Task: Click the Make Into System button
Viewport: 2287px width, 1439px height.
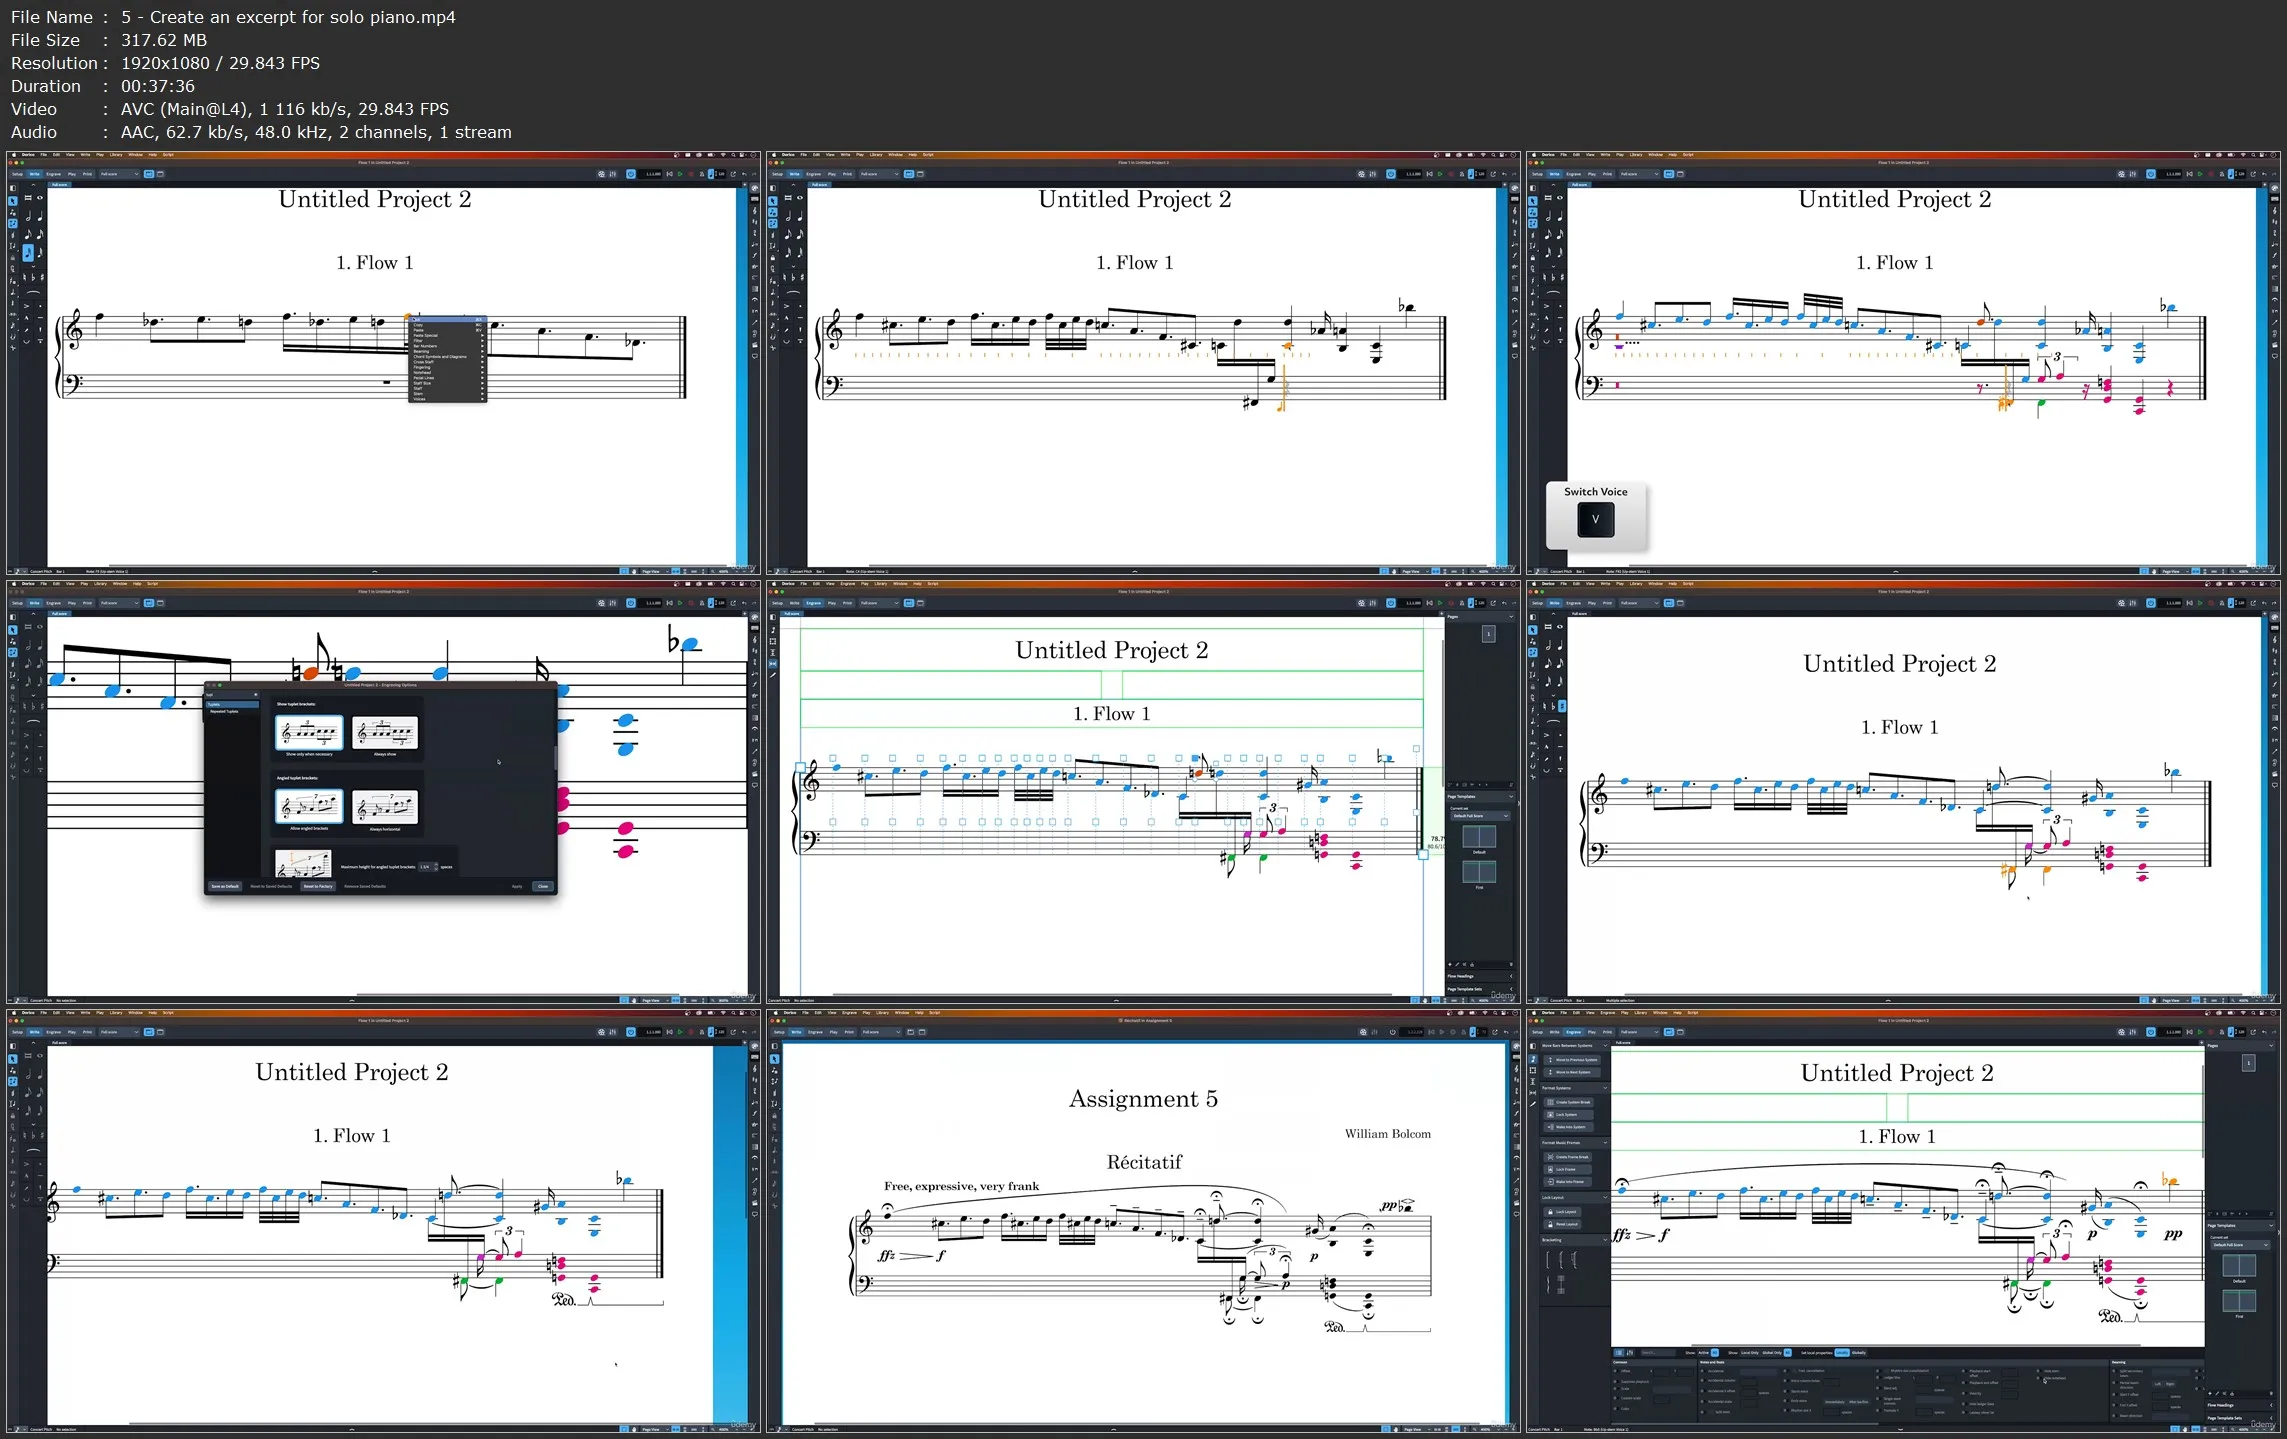Action: click(1569, 1127)
